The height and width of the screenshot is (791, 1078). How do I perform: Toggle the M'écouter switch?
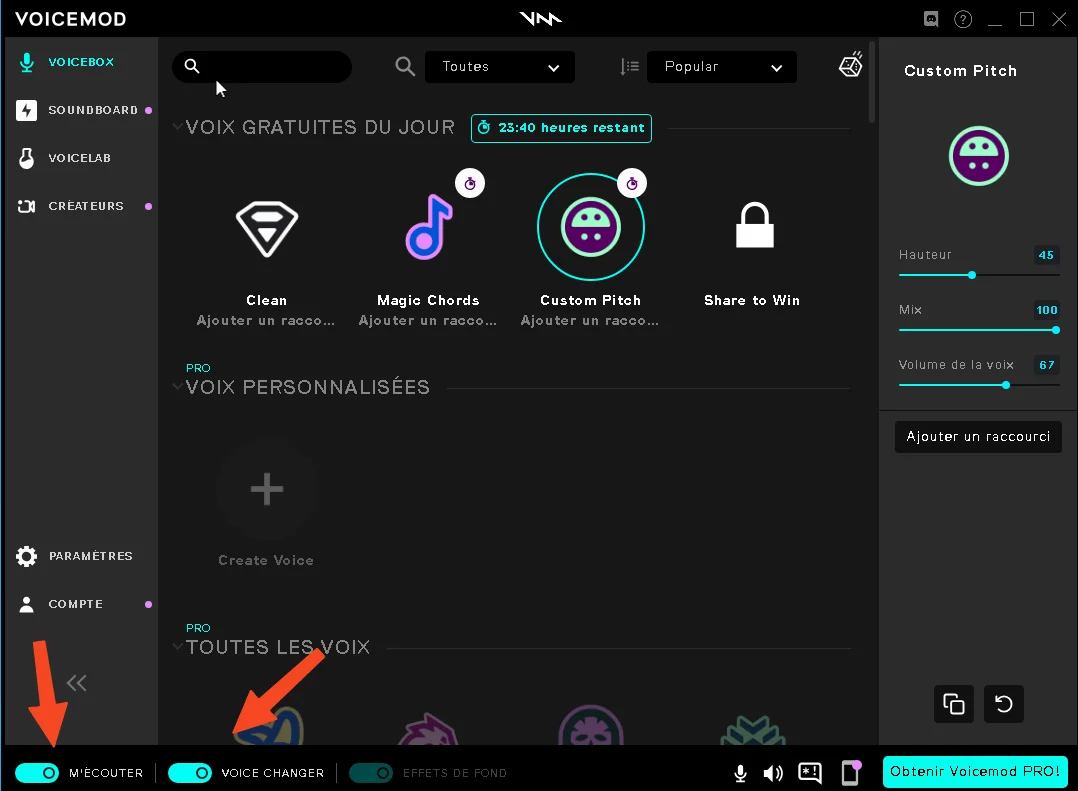click(37, 773)
